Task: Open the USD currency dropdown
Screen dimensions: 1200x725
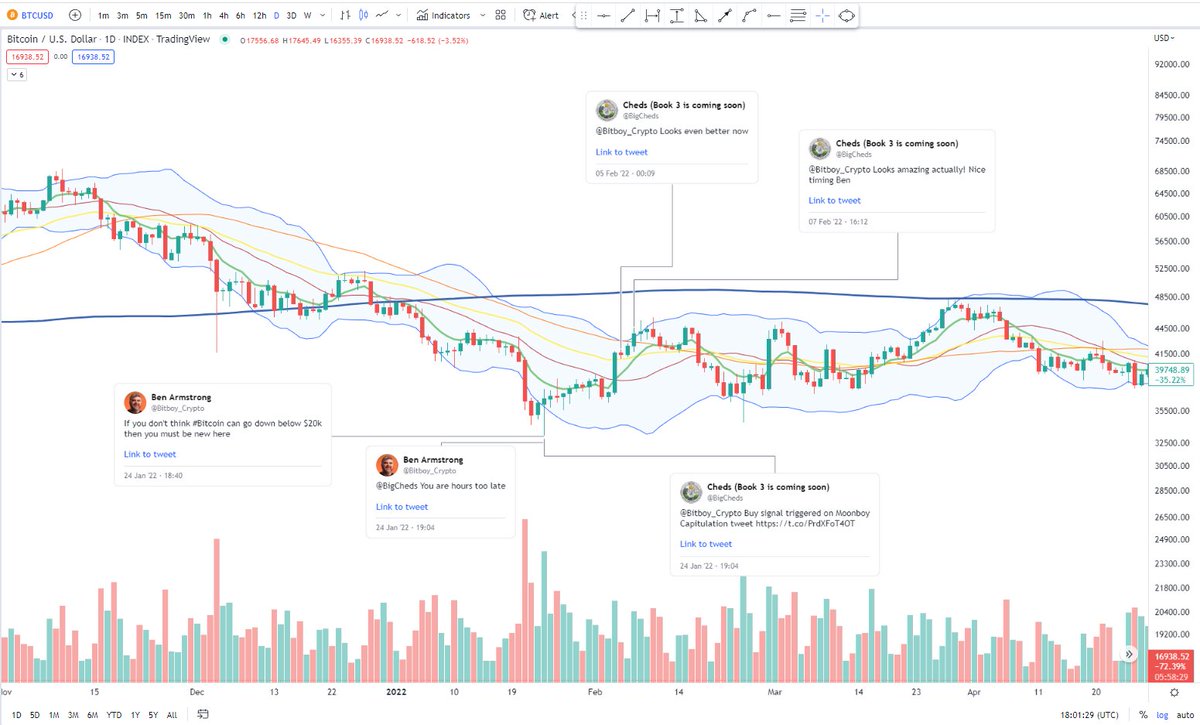Action: click(x=1163, y=38)
